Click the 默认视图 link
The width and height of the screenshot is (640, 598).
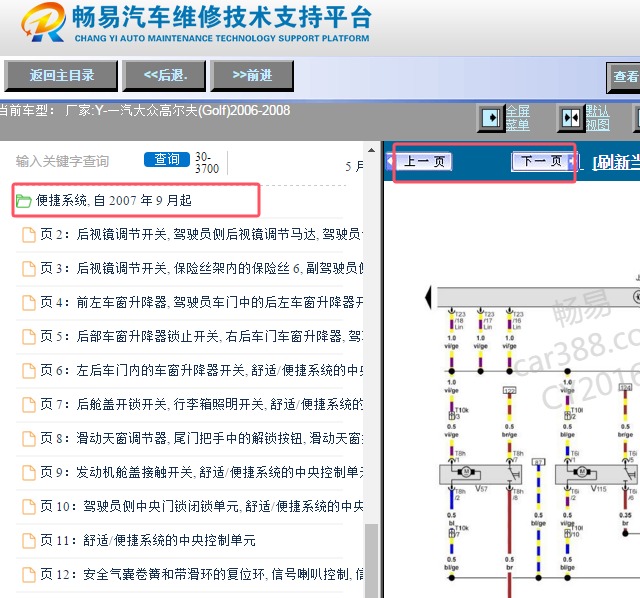click(x=598, y=118)
